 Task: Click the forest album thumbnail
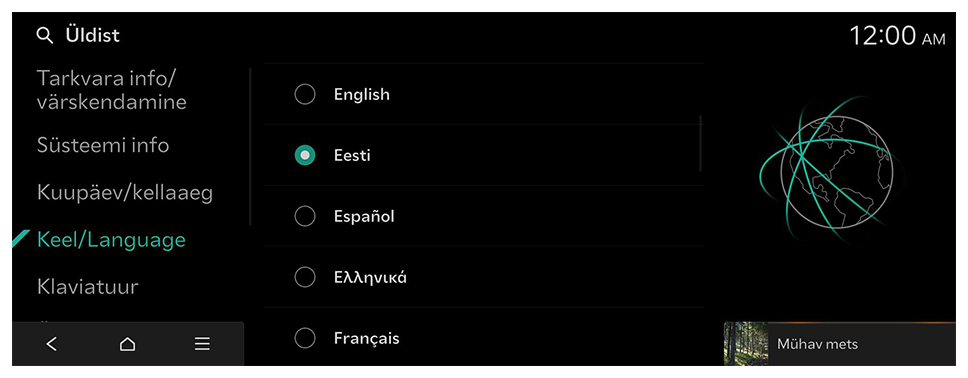coord(746,344)
